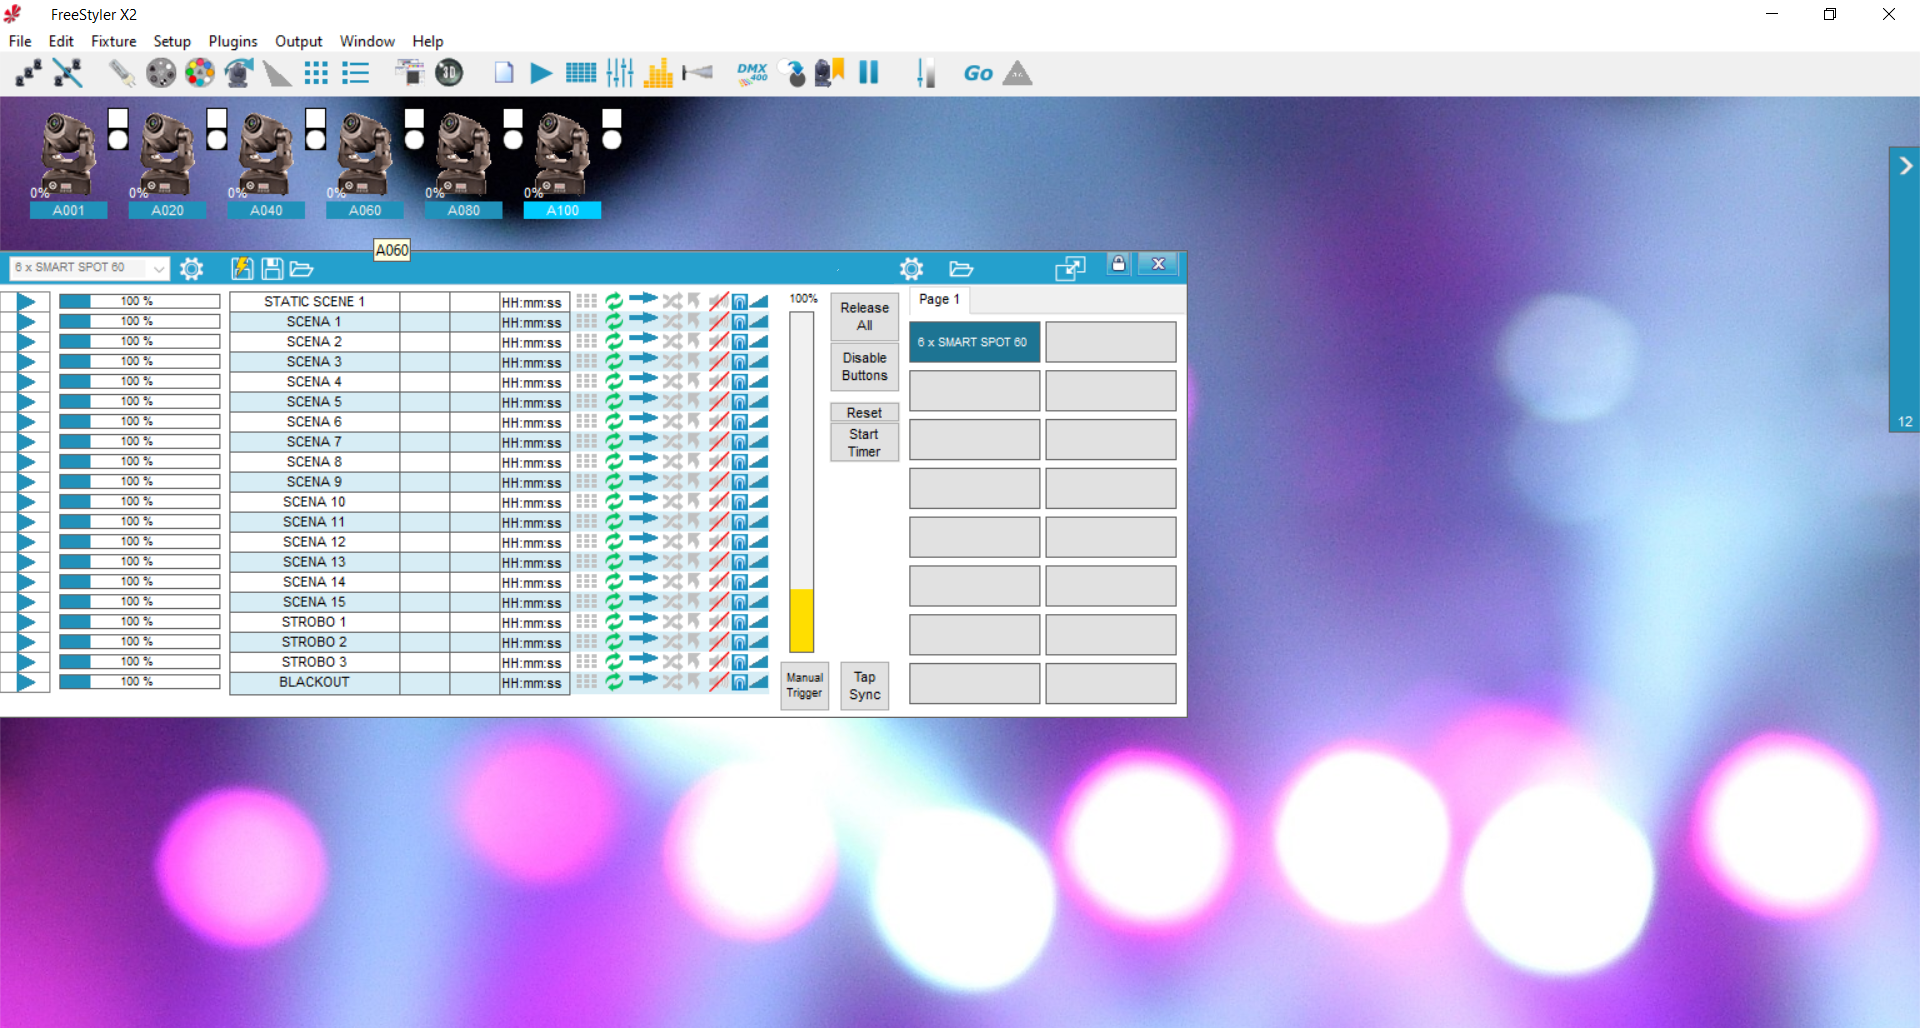
Task: Open the color wheel palette icon
Action: (x=200, y=73)
